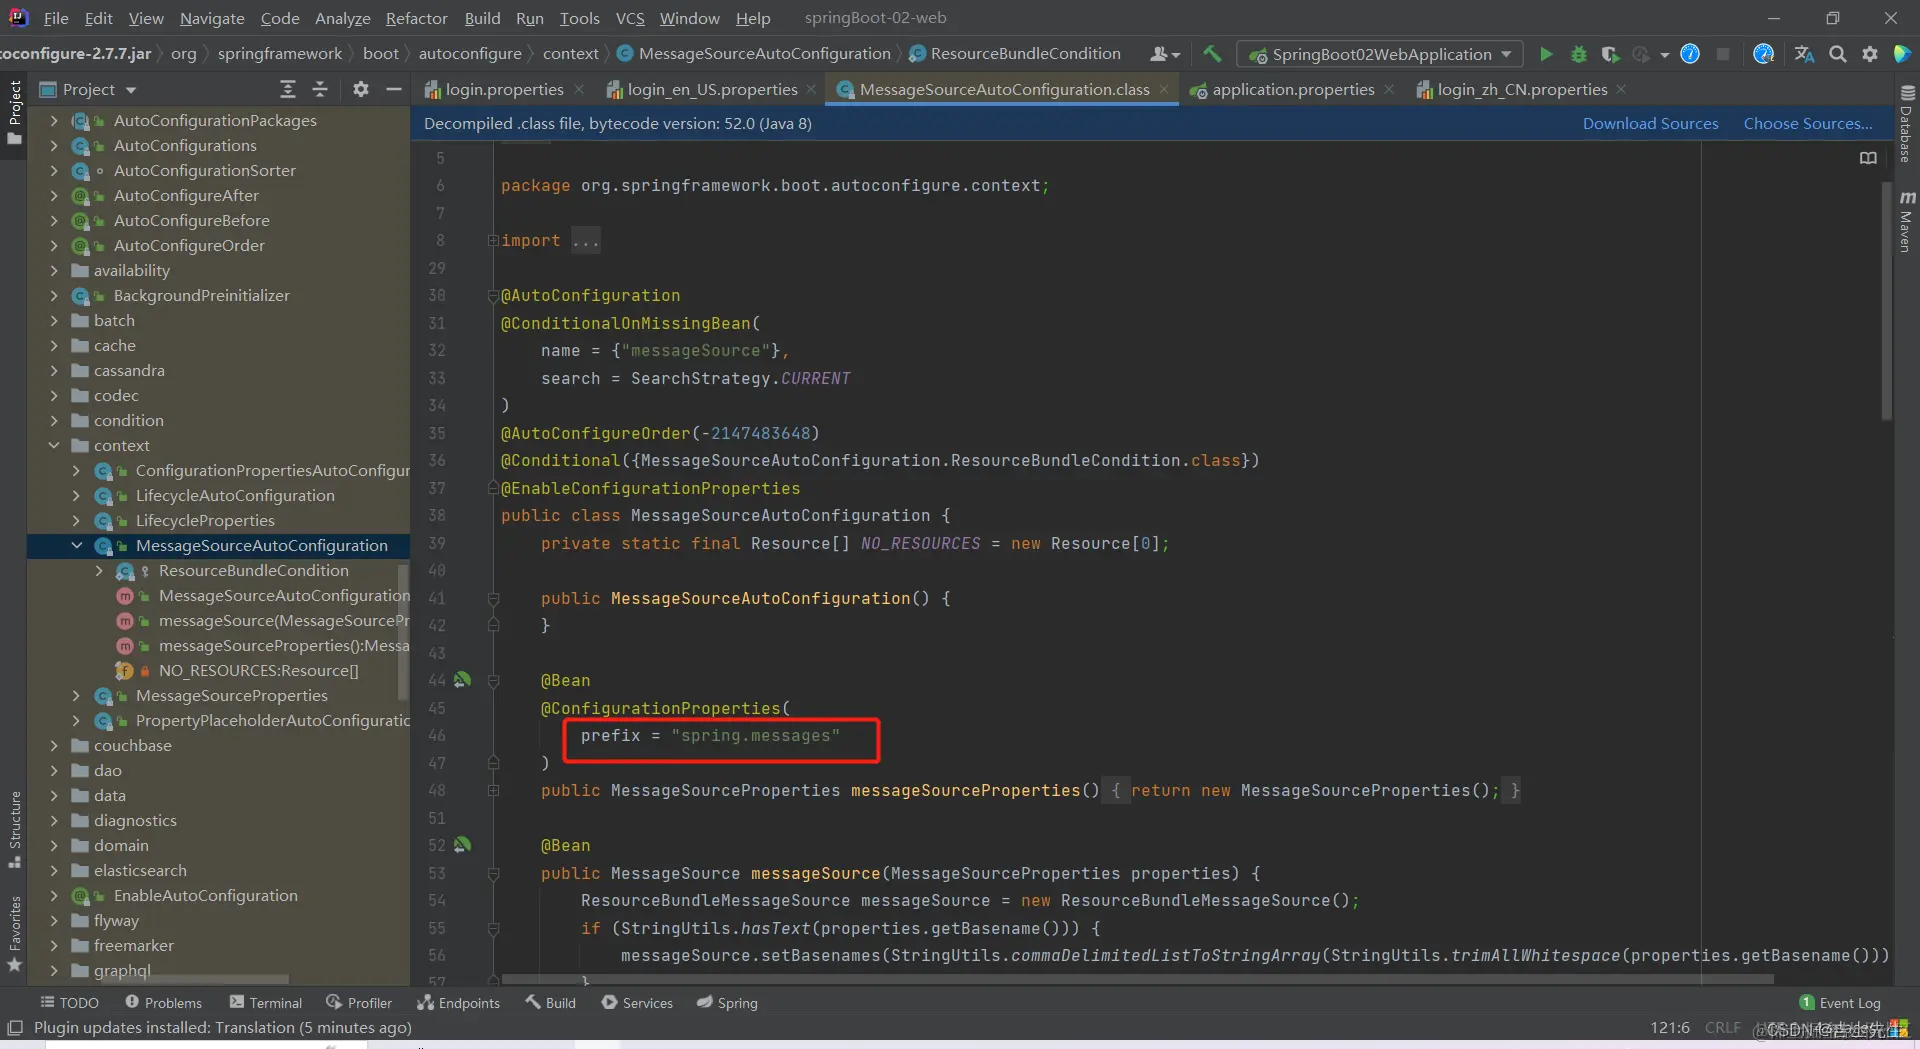The height and width of the screenshot is (1049, 1920).
Task: Run SpringBoot02WebApplication with the green play icon
Action: point(1546,54)
